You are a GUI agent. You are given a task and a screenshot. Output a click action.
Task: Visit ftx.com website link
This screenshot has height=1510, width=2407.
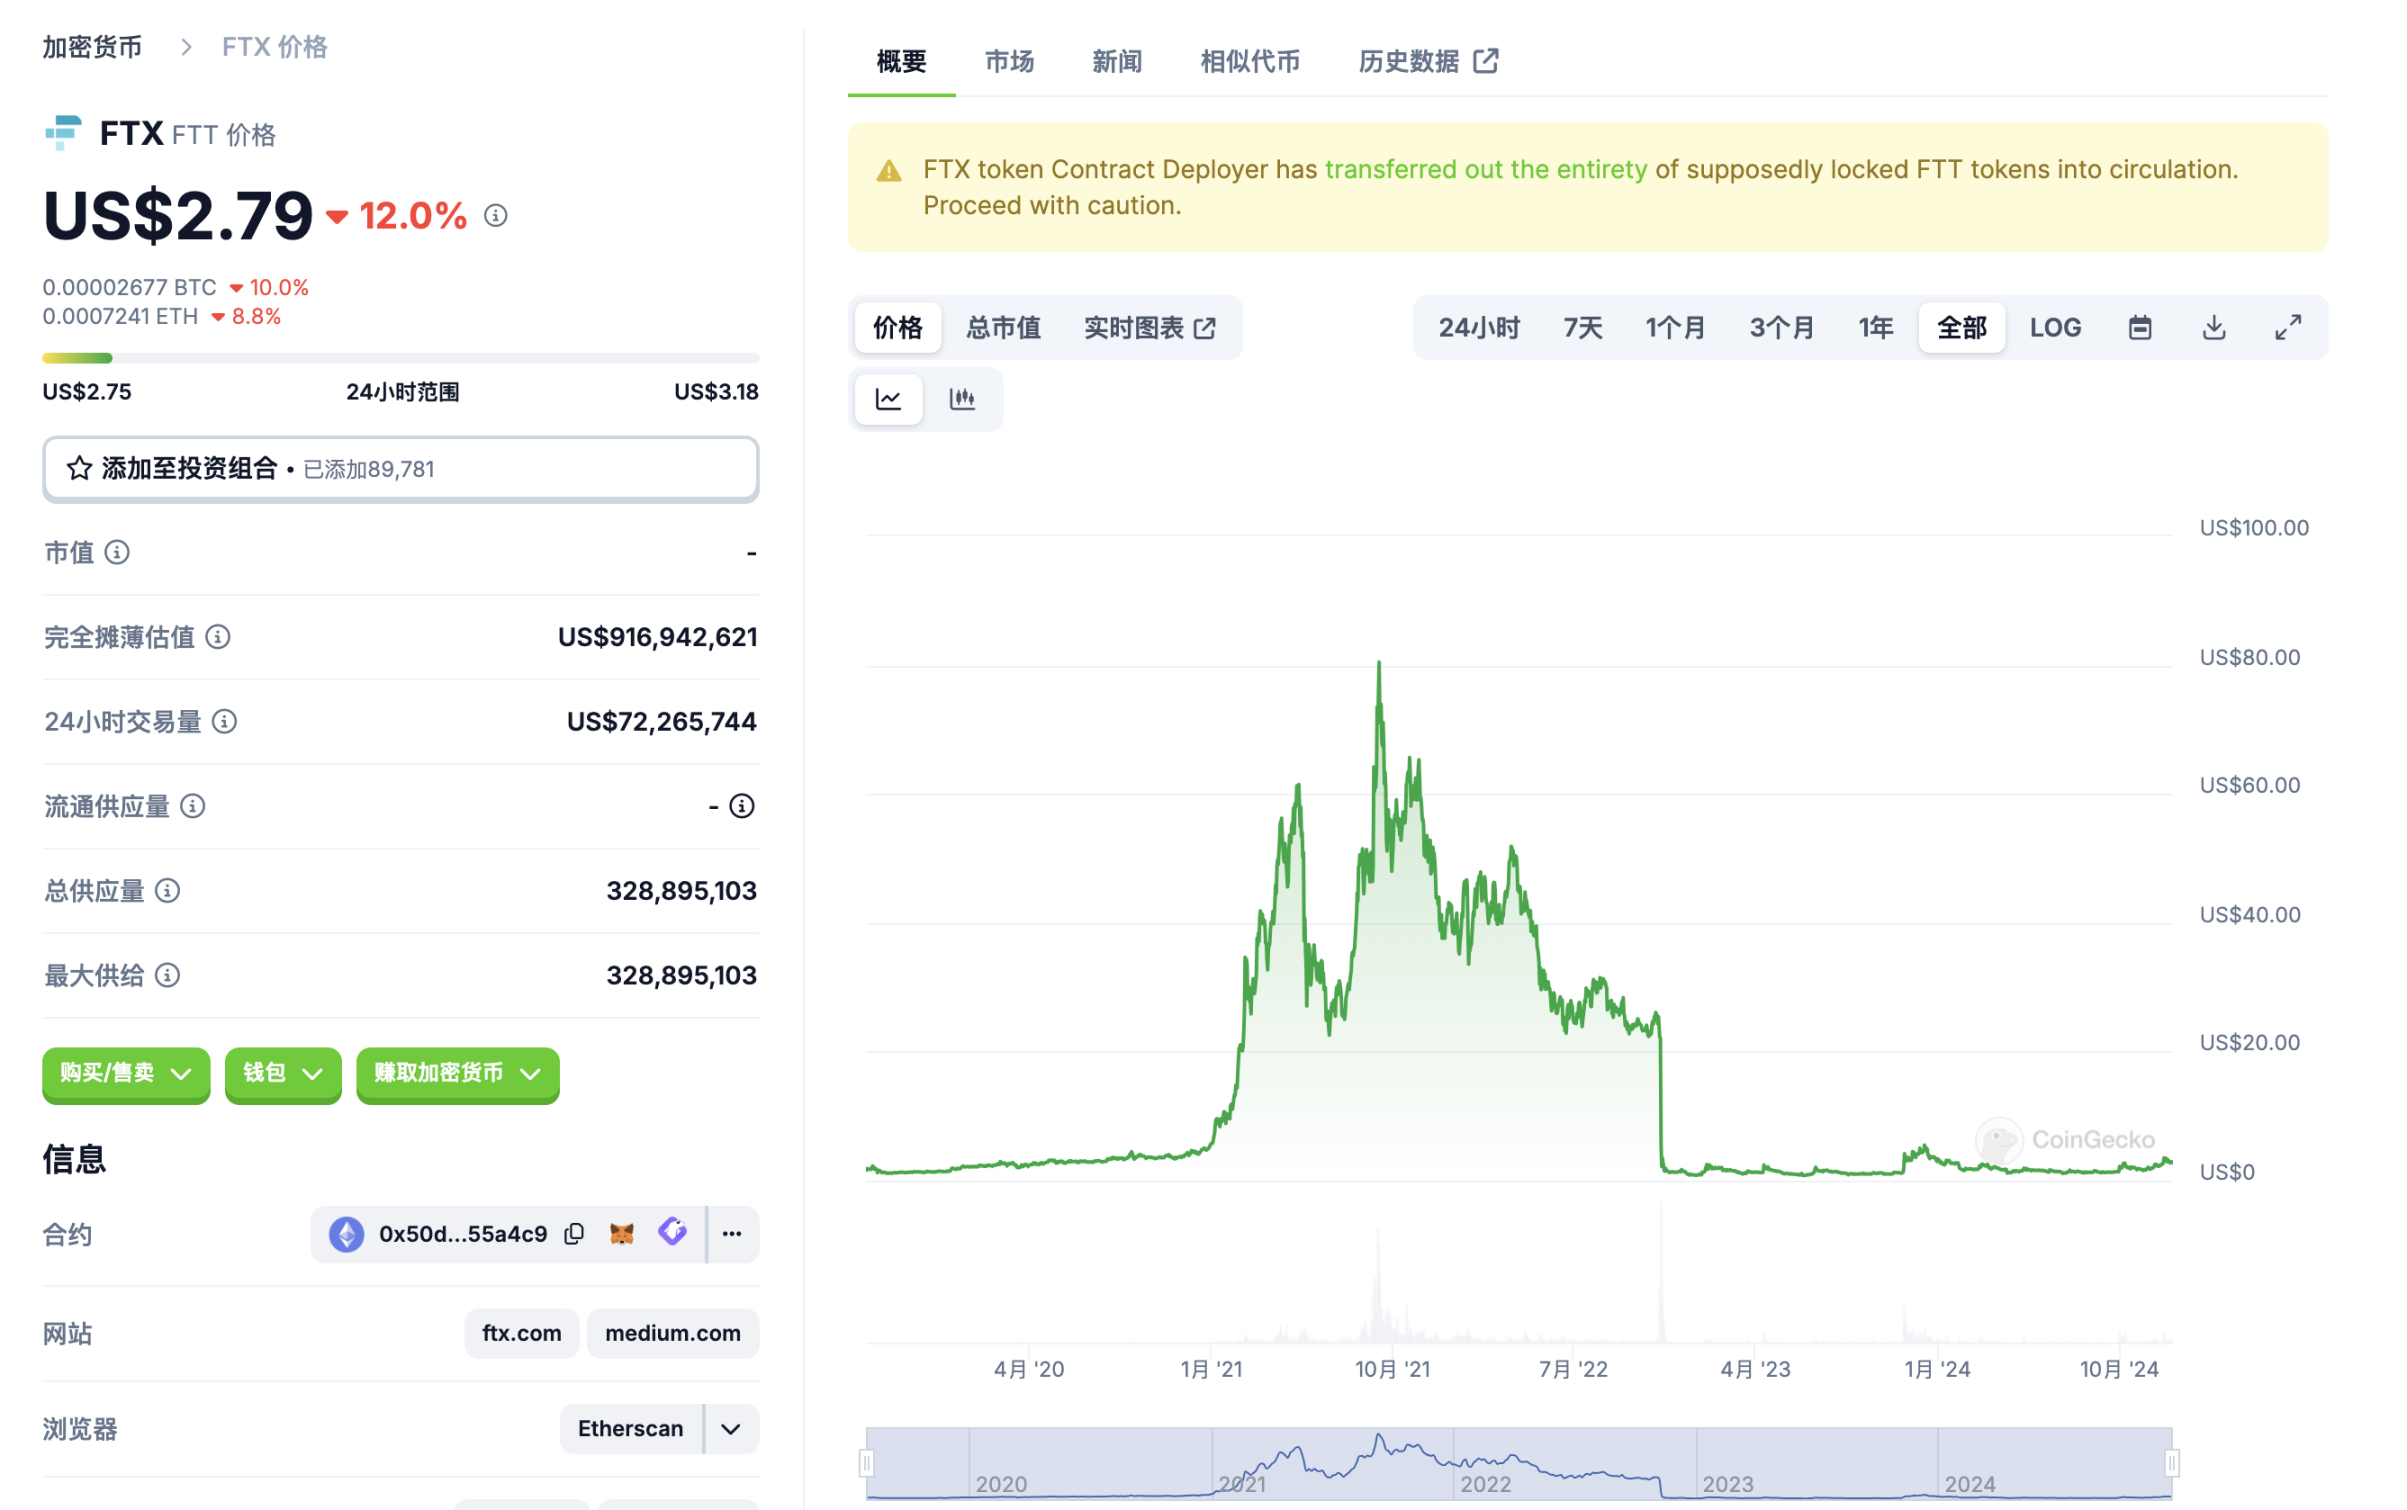coord(522,1333)
